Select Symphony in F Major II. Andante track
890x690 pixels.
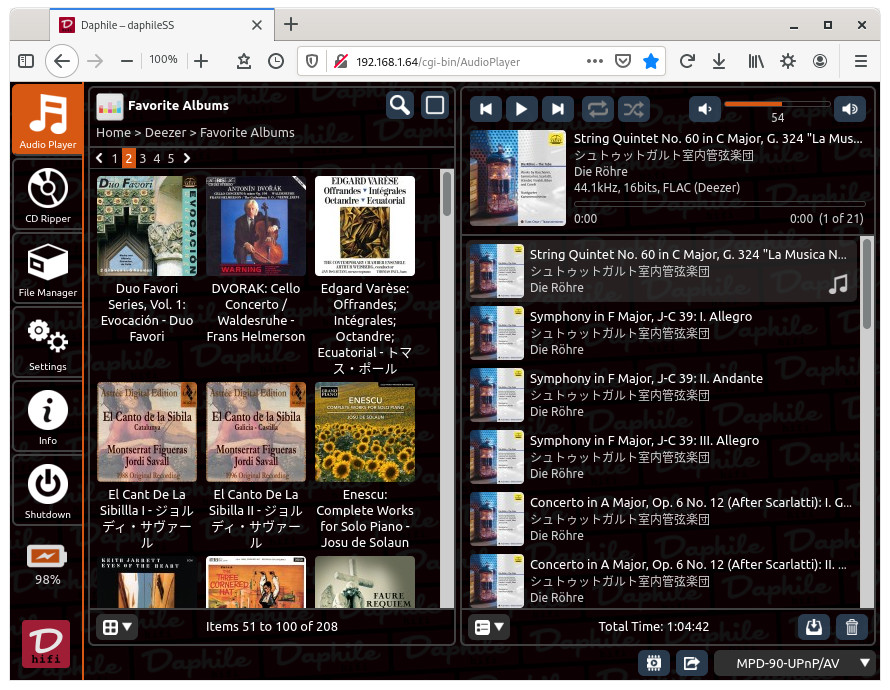click(661, 394)
